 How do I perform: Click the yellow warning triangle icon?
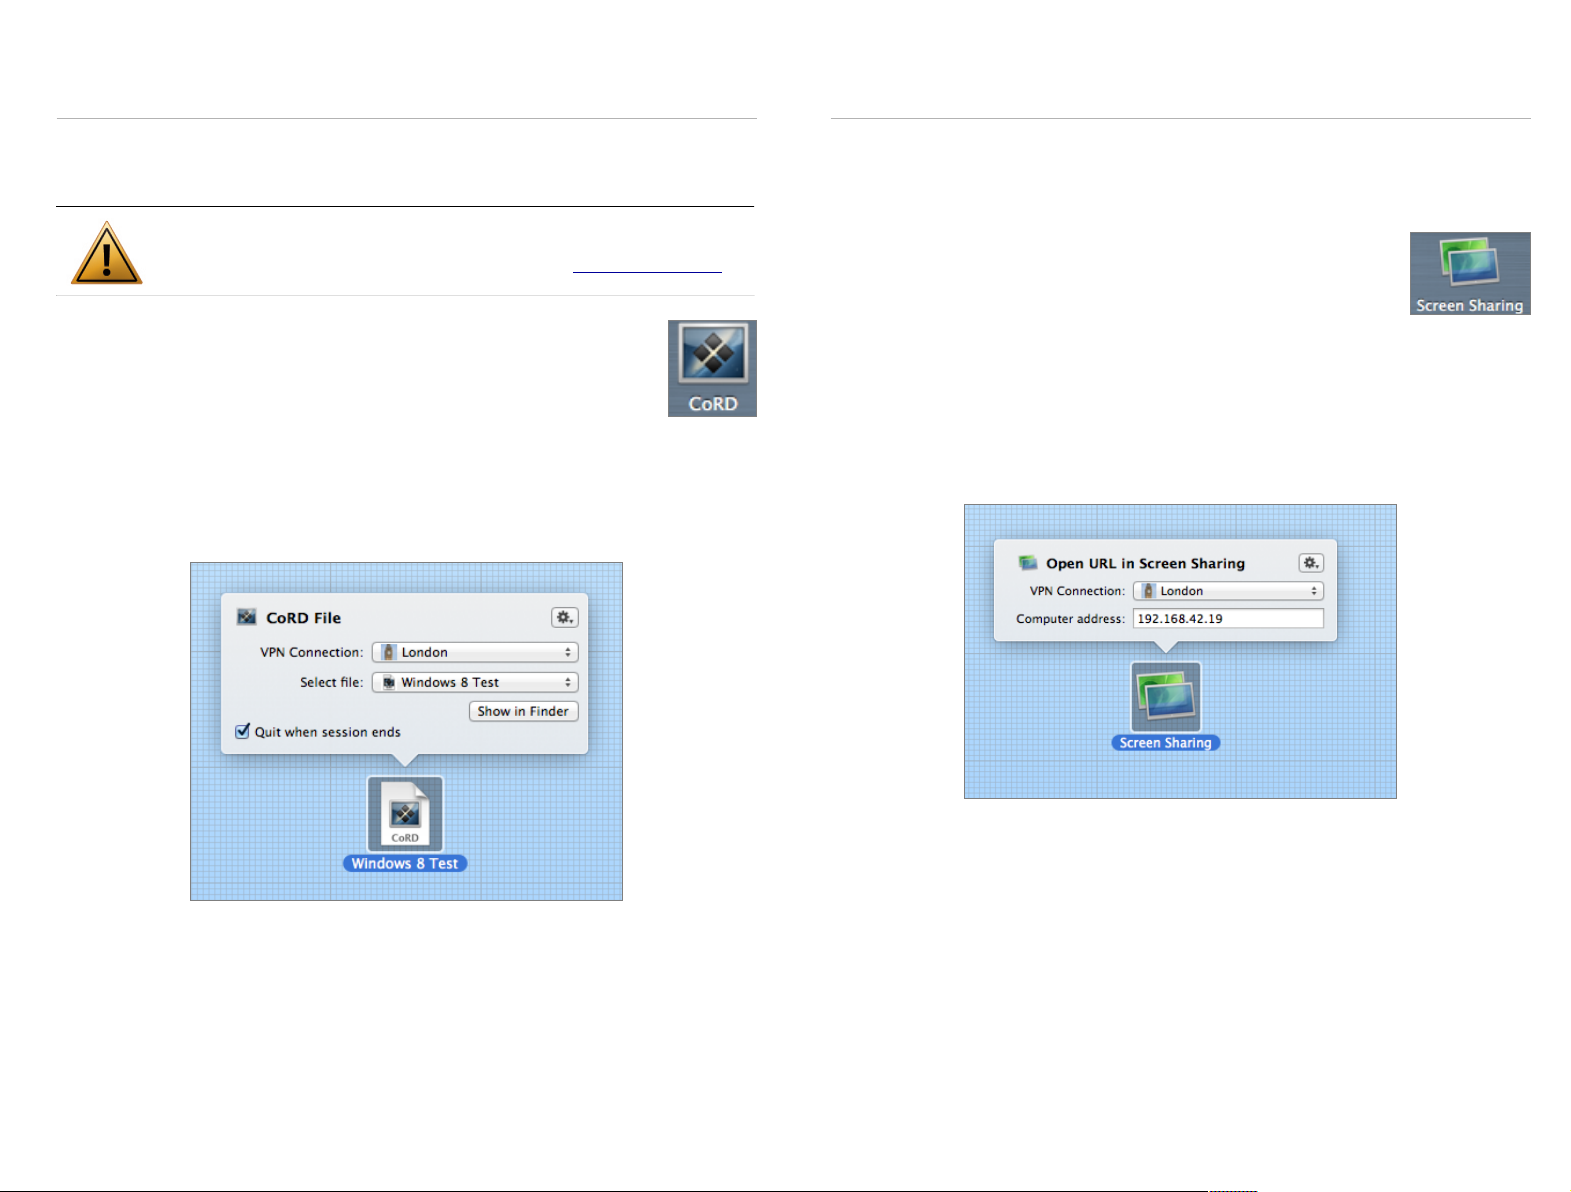pos(106,254)
